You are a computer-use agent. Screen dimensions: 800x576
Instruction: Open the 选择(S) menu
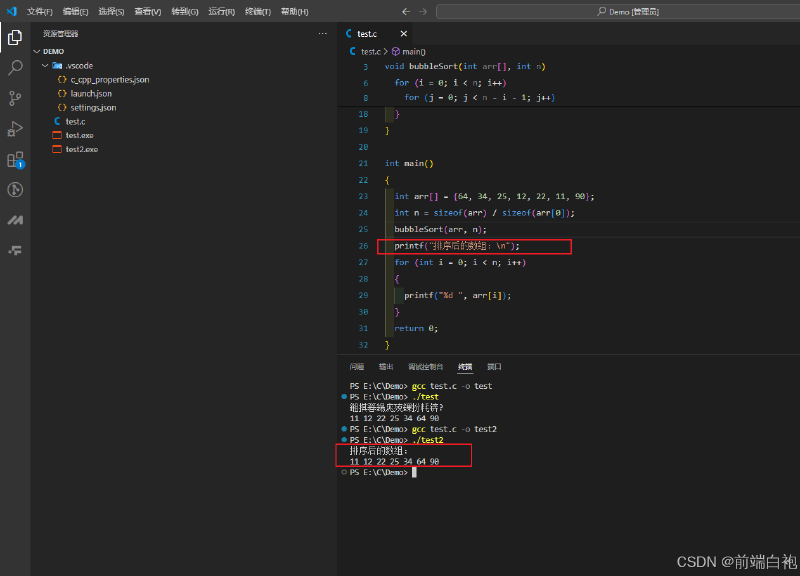click(x=111, y=11)
